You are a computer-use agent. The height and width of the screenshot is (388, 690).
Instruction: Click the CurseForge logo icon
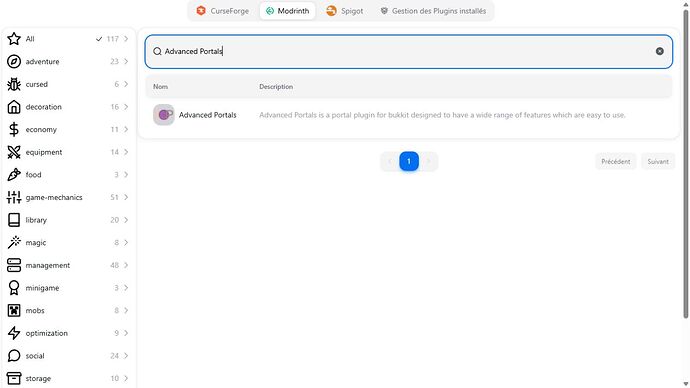(x=201, y=11)
